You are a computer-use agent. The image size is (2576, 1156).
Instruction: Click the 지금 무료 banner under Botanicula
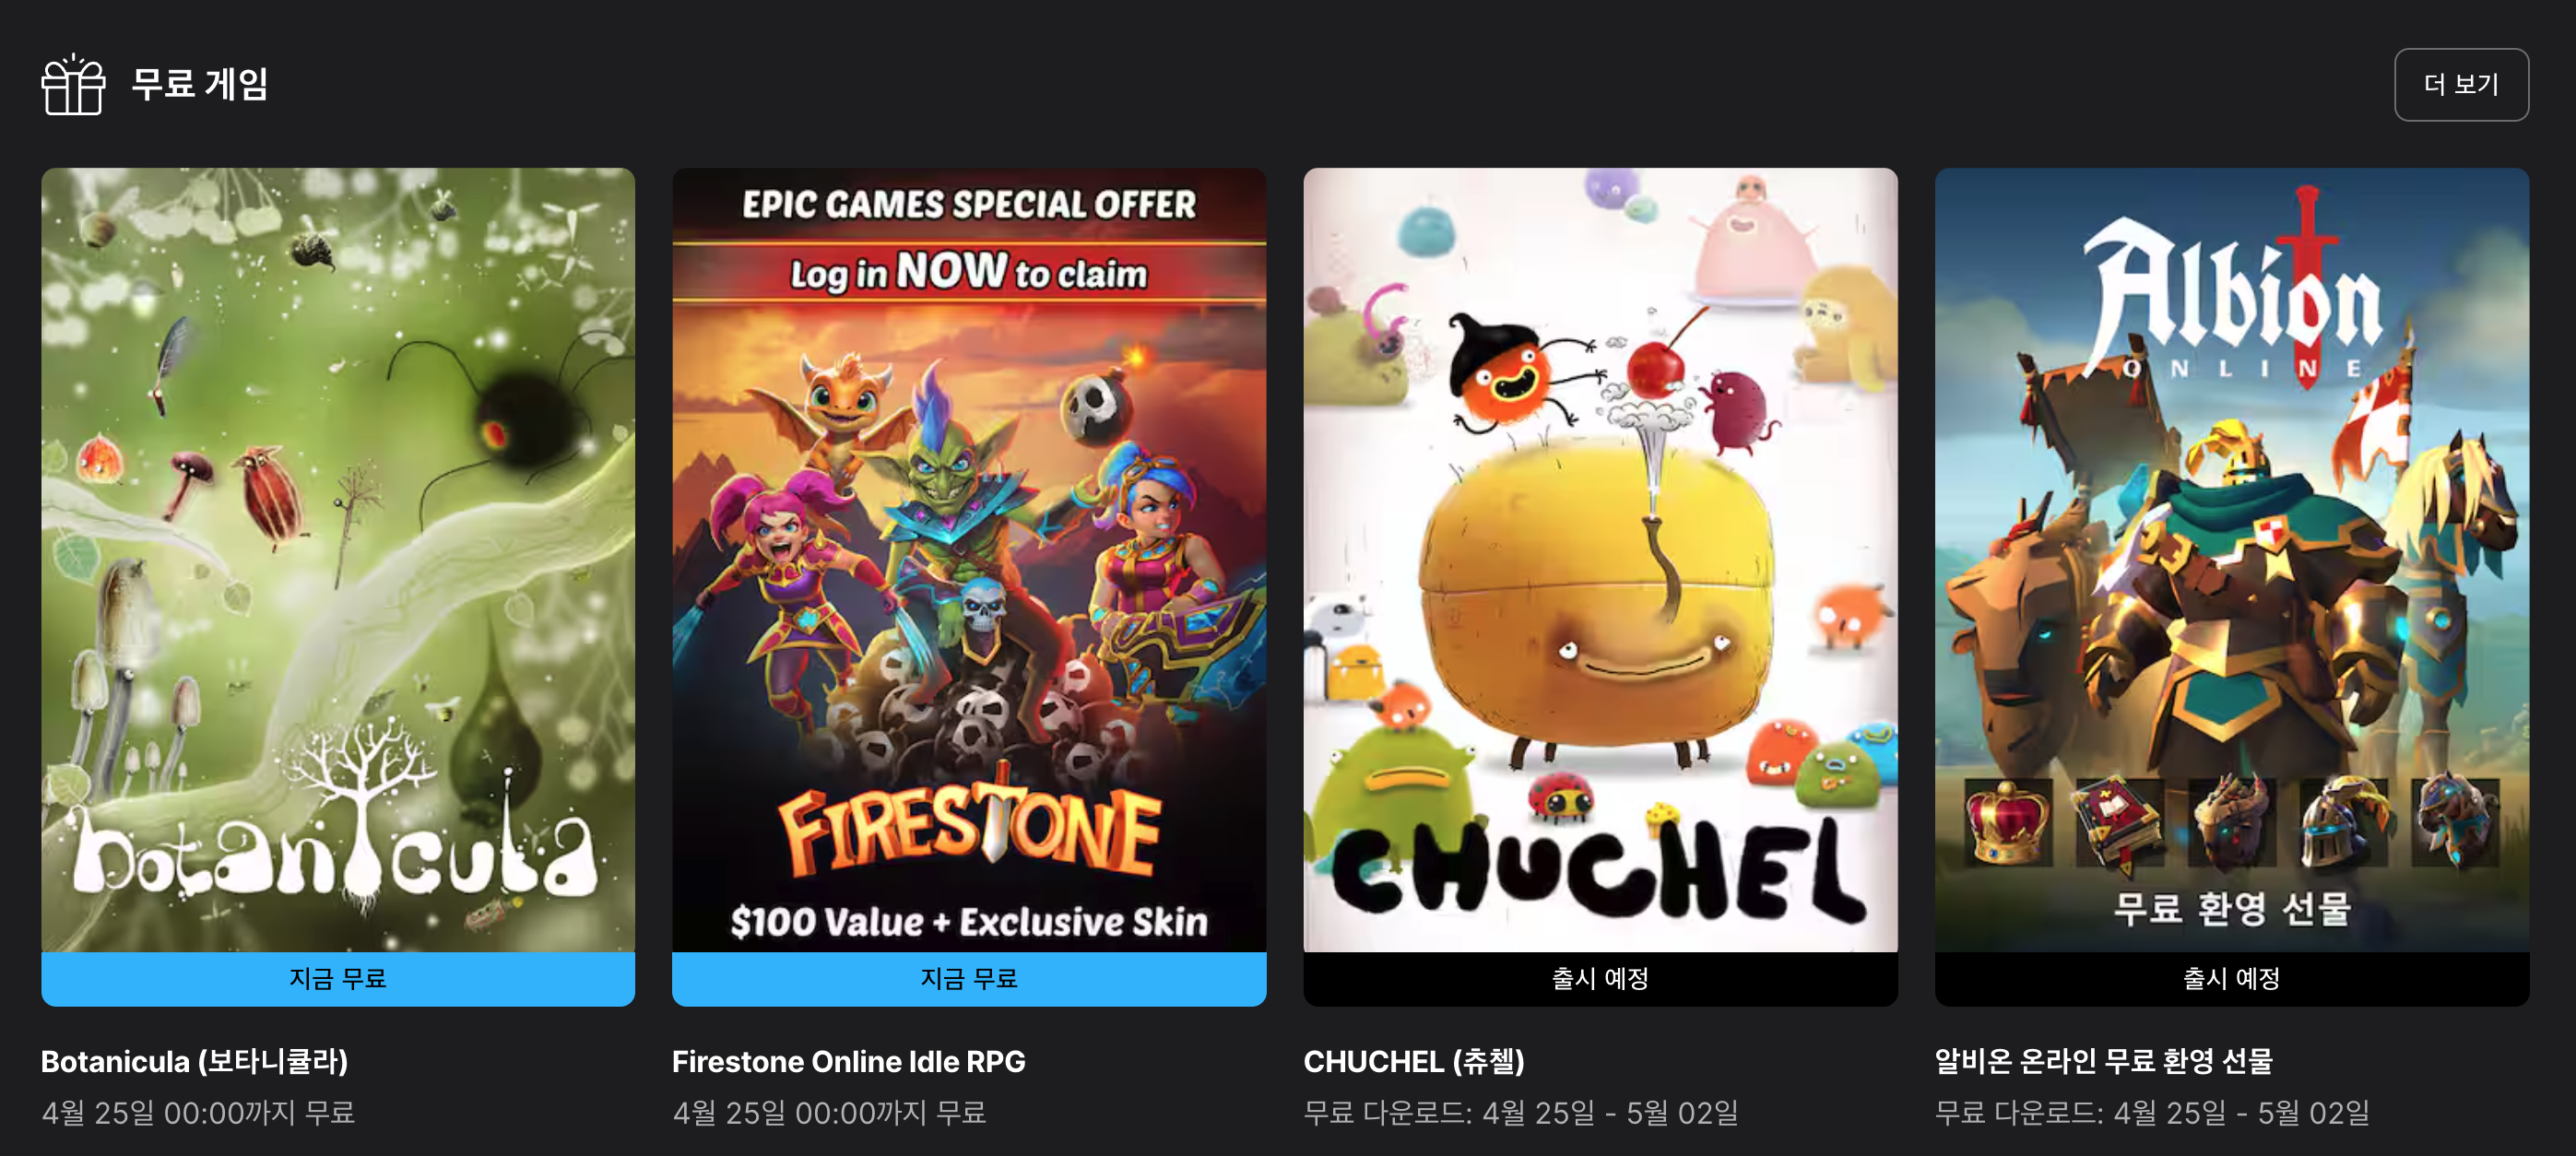point(338,979)
